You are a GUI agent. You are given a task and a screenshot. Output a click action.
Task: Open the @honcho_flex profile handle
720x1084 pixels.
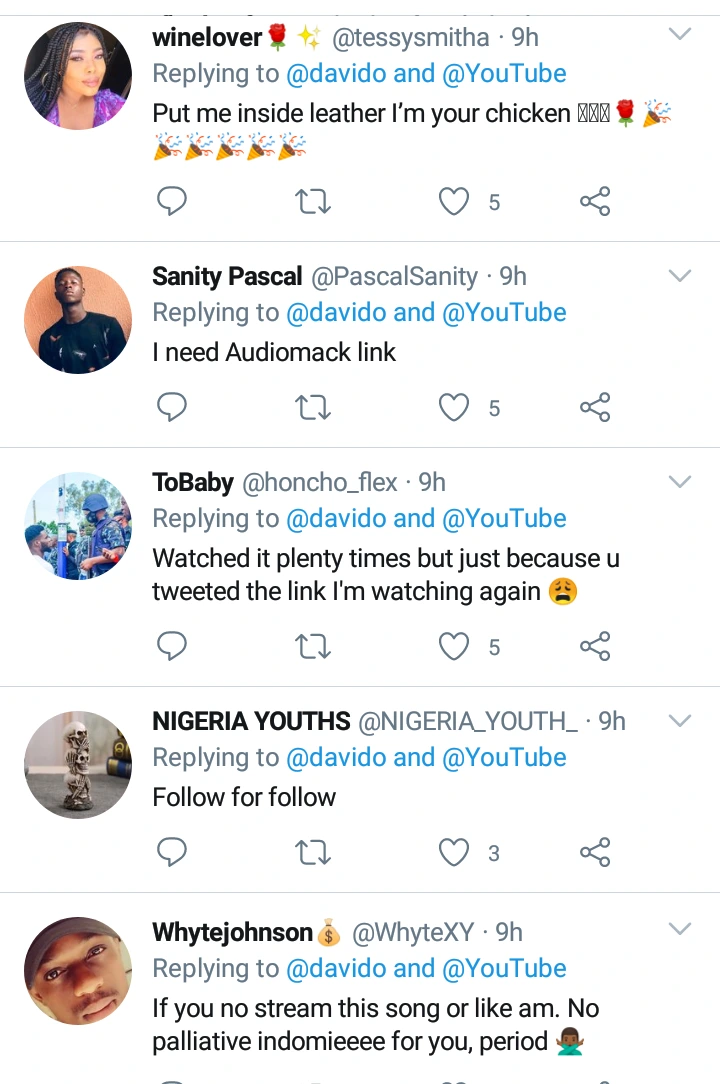click(319, 483)
